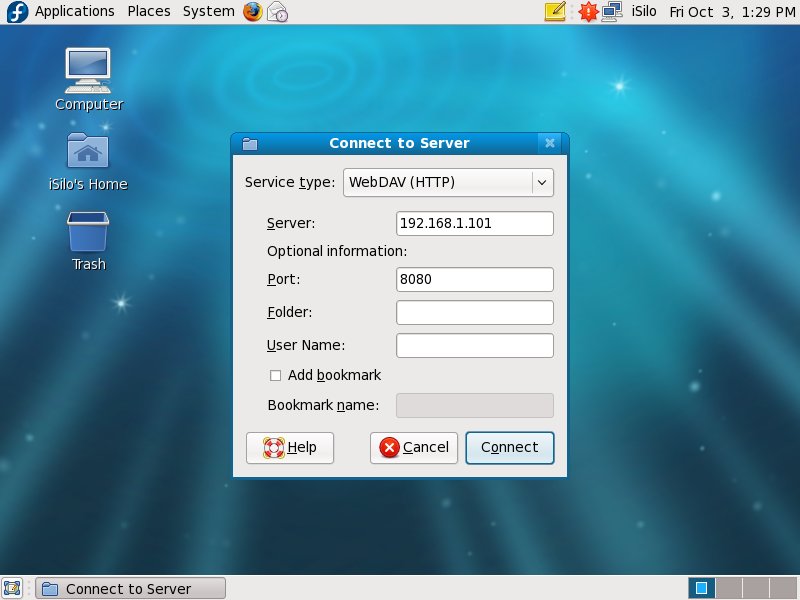Open the System menu
The image size is (800, 600).
(x=208, y=12)
